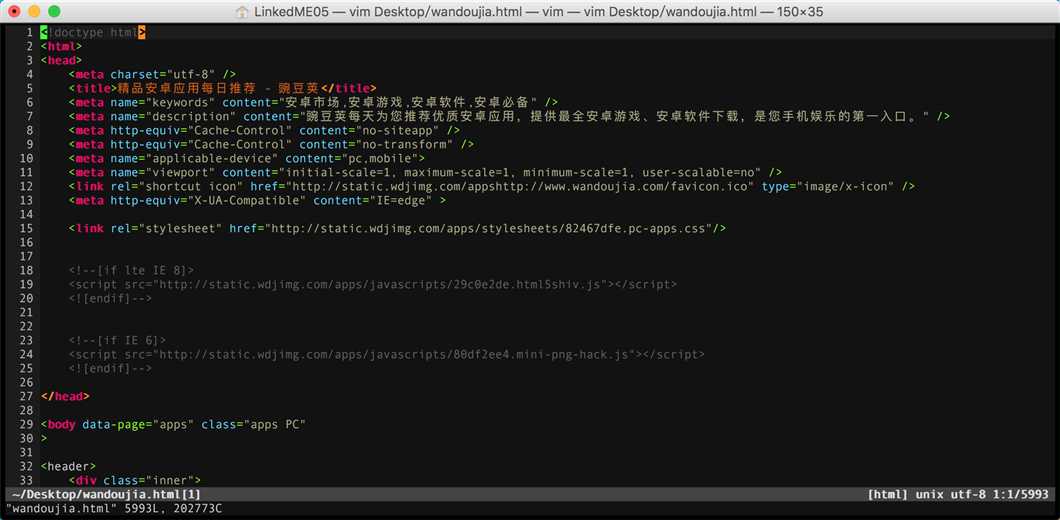Click the '<!--[if IE 6]>' comment
Screen dimensions: 1060x520
point(117,340)
